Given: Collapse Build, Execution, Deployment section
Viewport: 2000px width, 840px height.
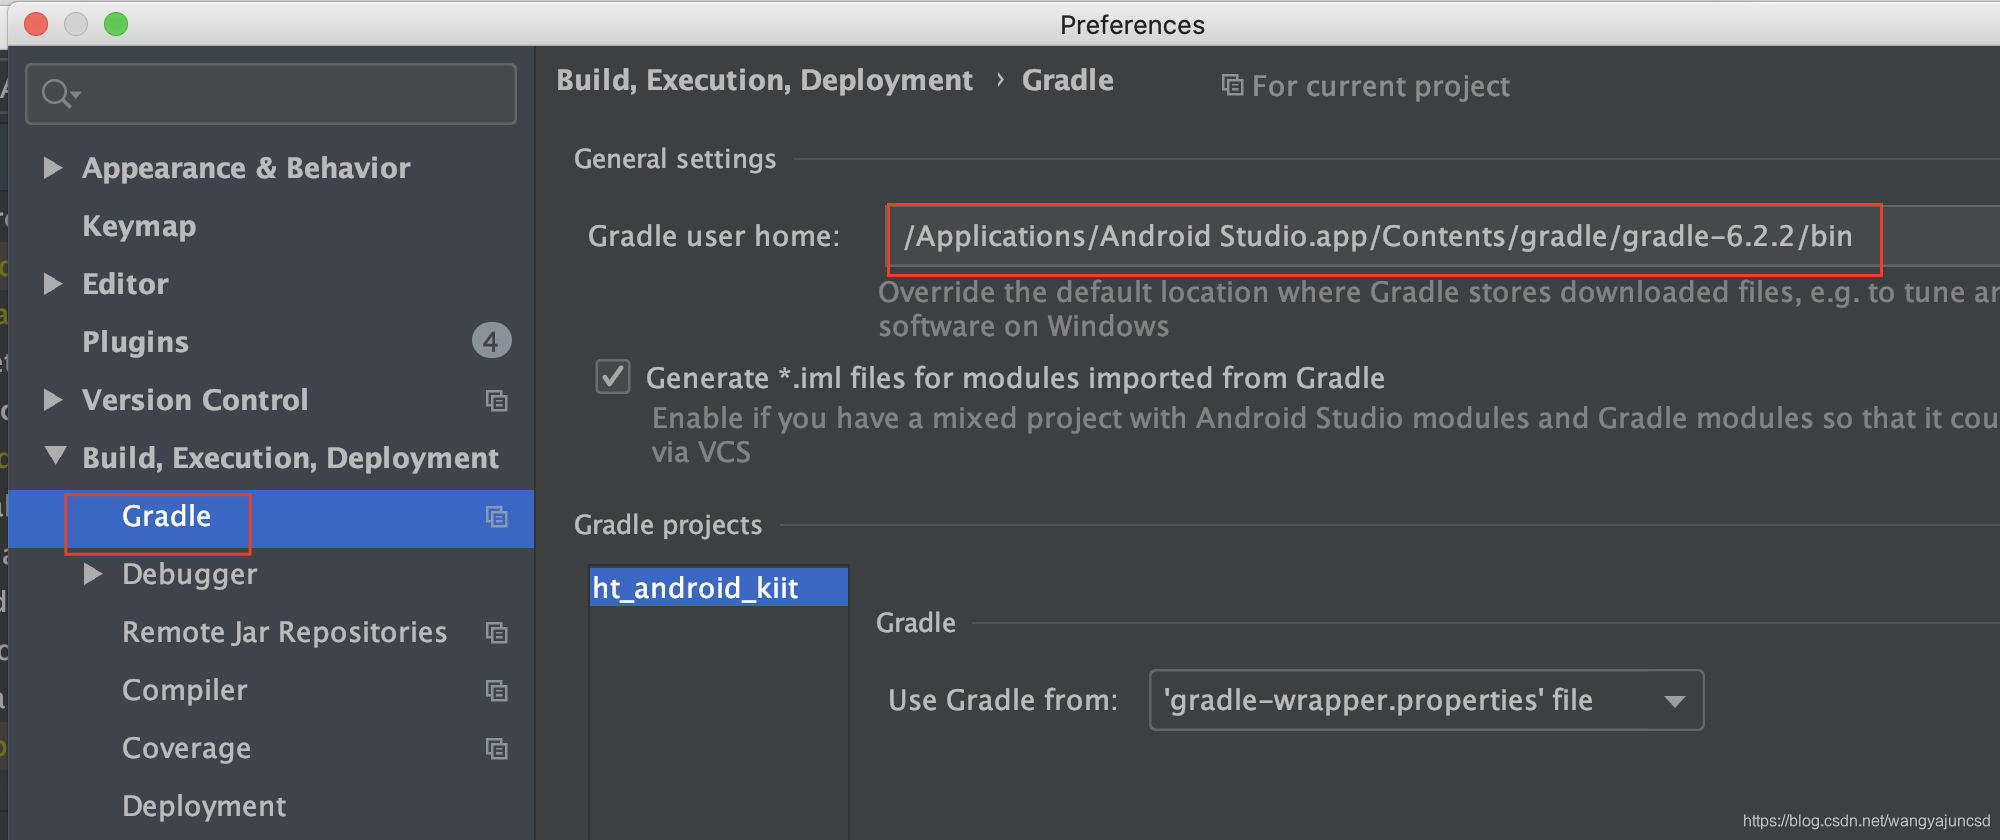Looking at the screenshot, I should pos(56,457).
